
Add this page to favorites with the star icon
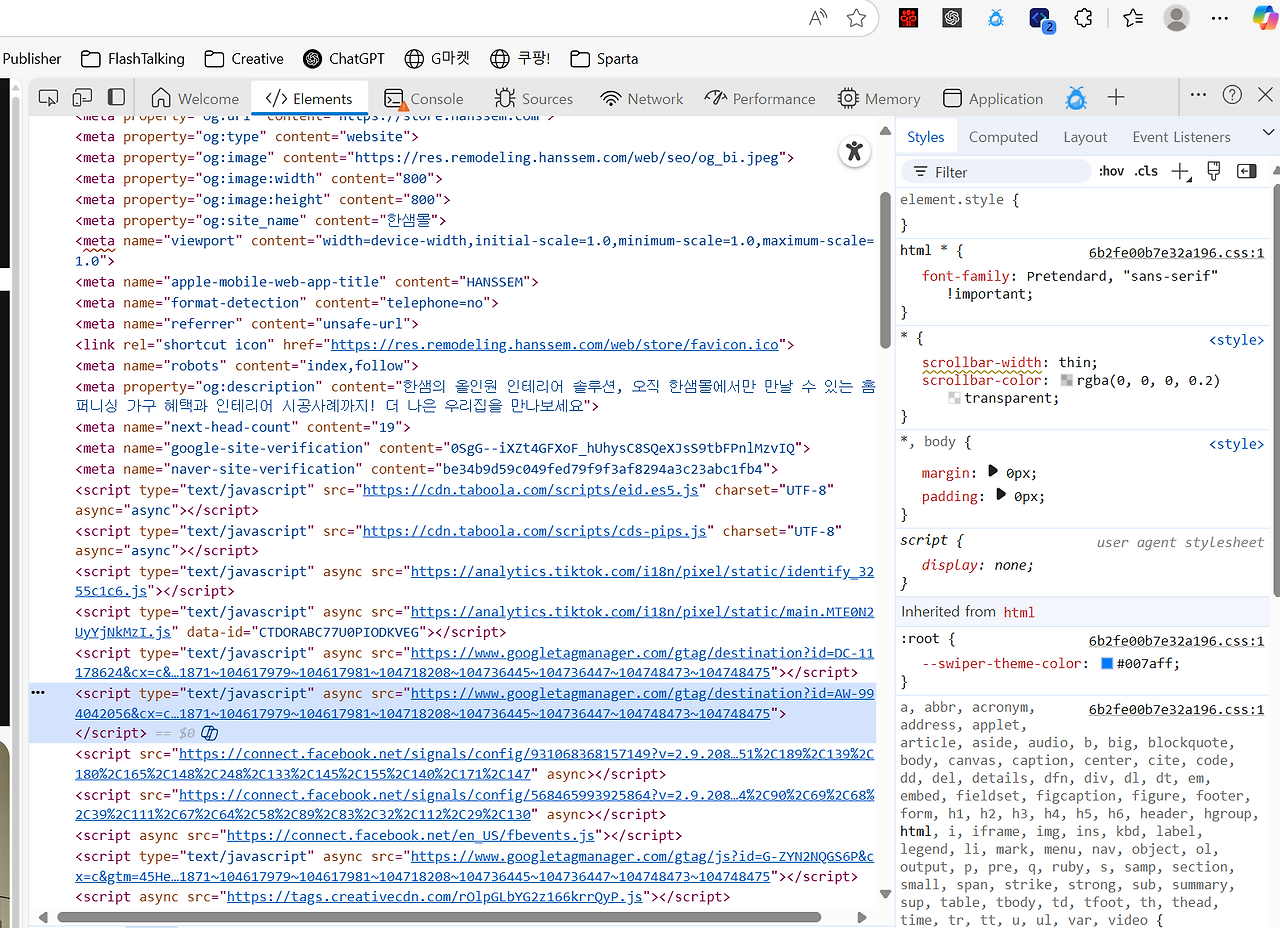(x=856, y=18)
